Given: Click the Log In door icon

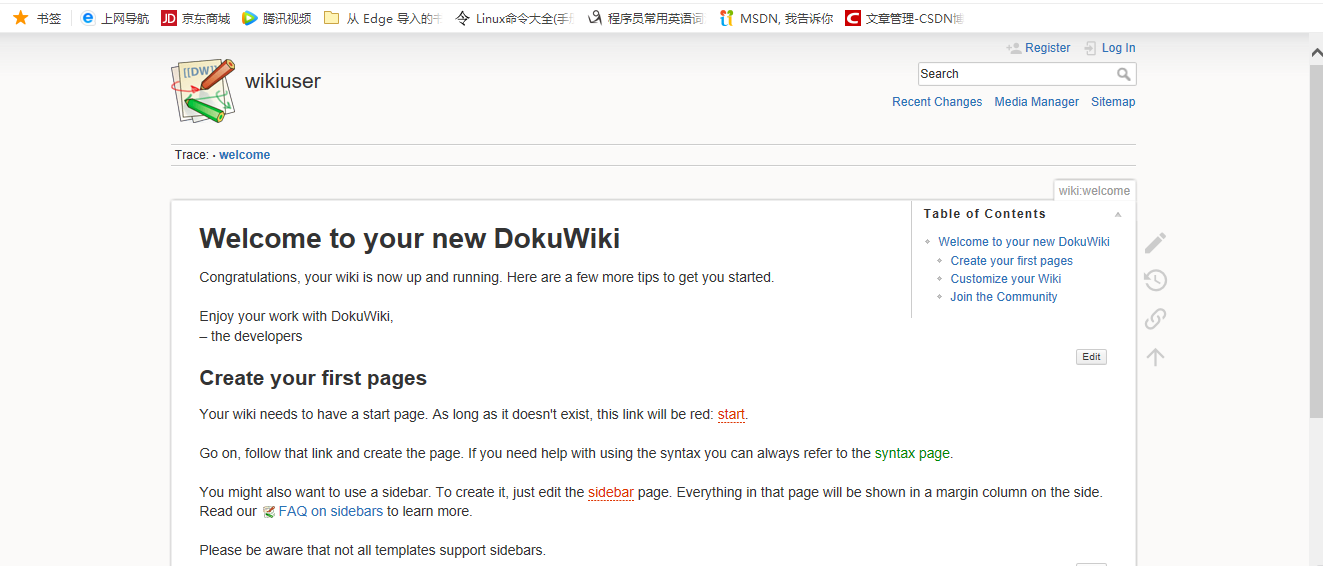Looking at the screenshot, I should pos(1091,48).
